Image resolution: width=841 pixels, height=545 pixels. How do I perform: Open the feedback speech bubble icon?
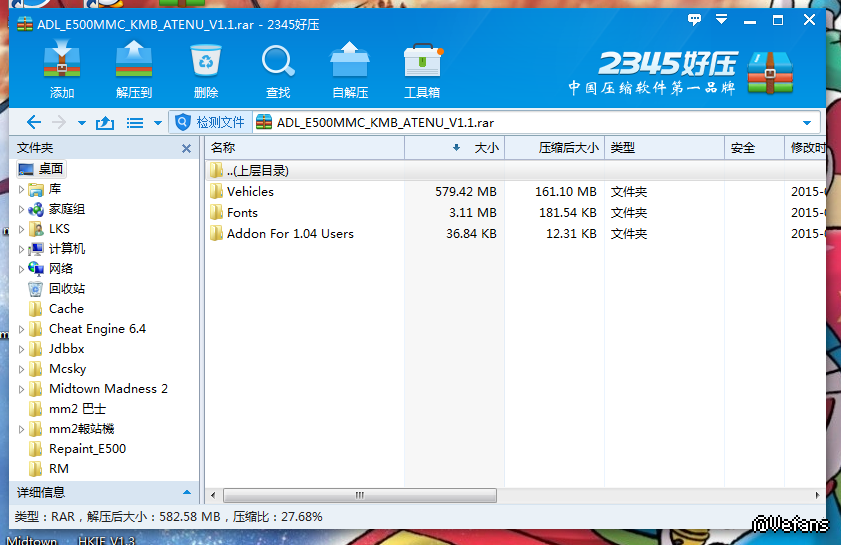coord(695,20)
